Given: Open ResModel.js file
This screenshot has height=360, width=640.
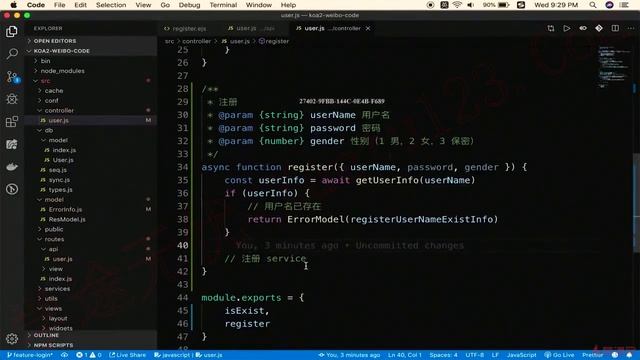Looking at the screenshot, I should (67, 219).
